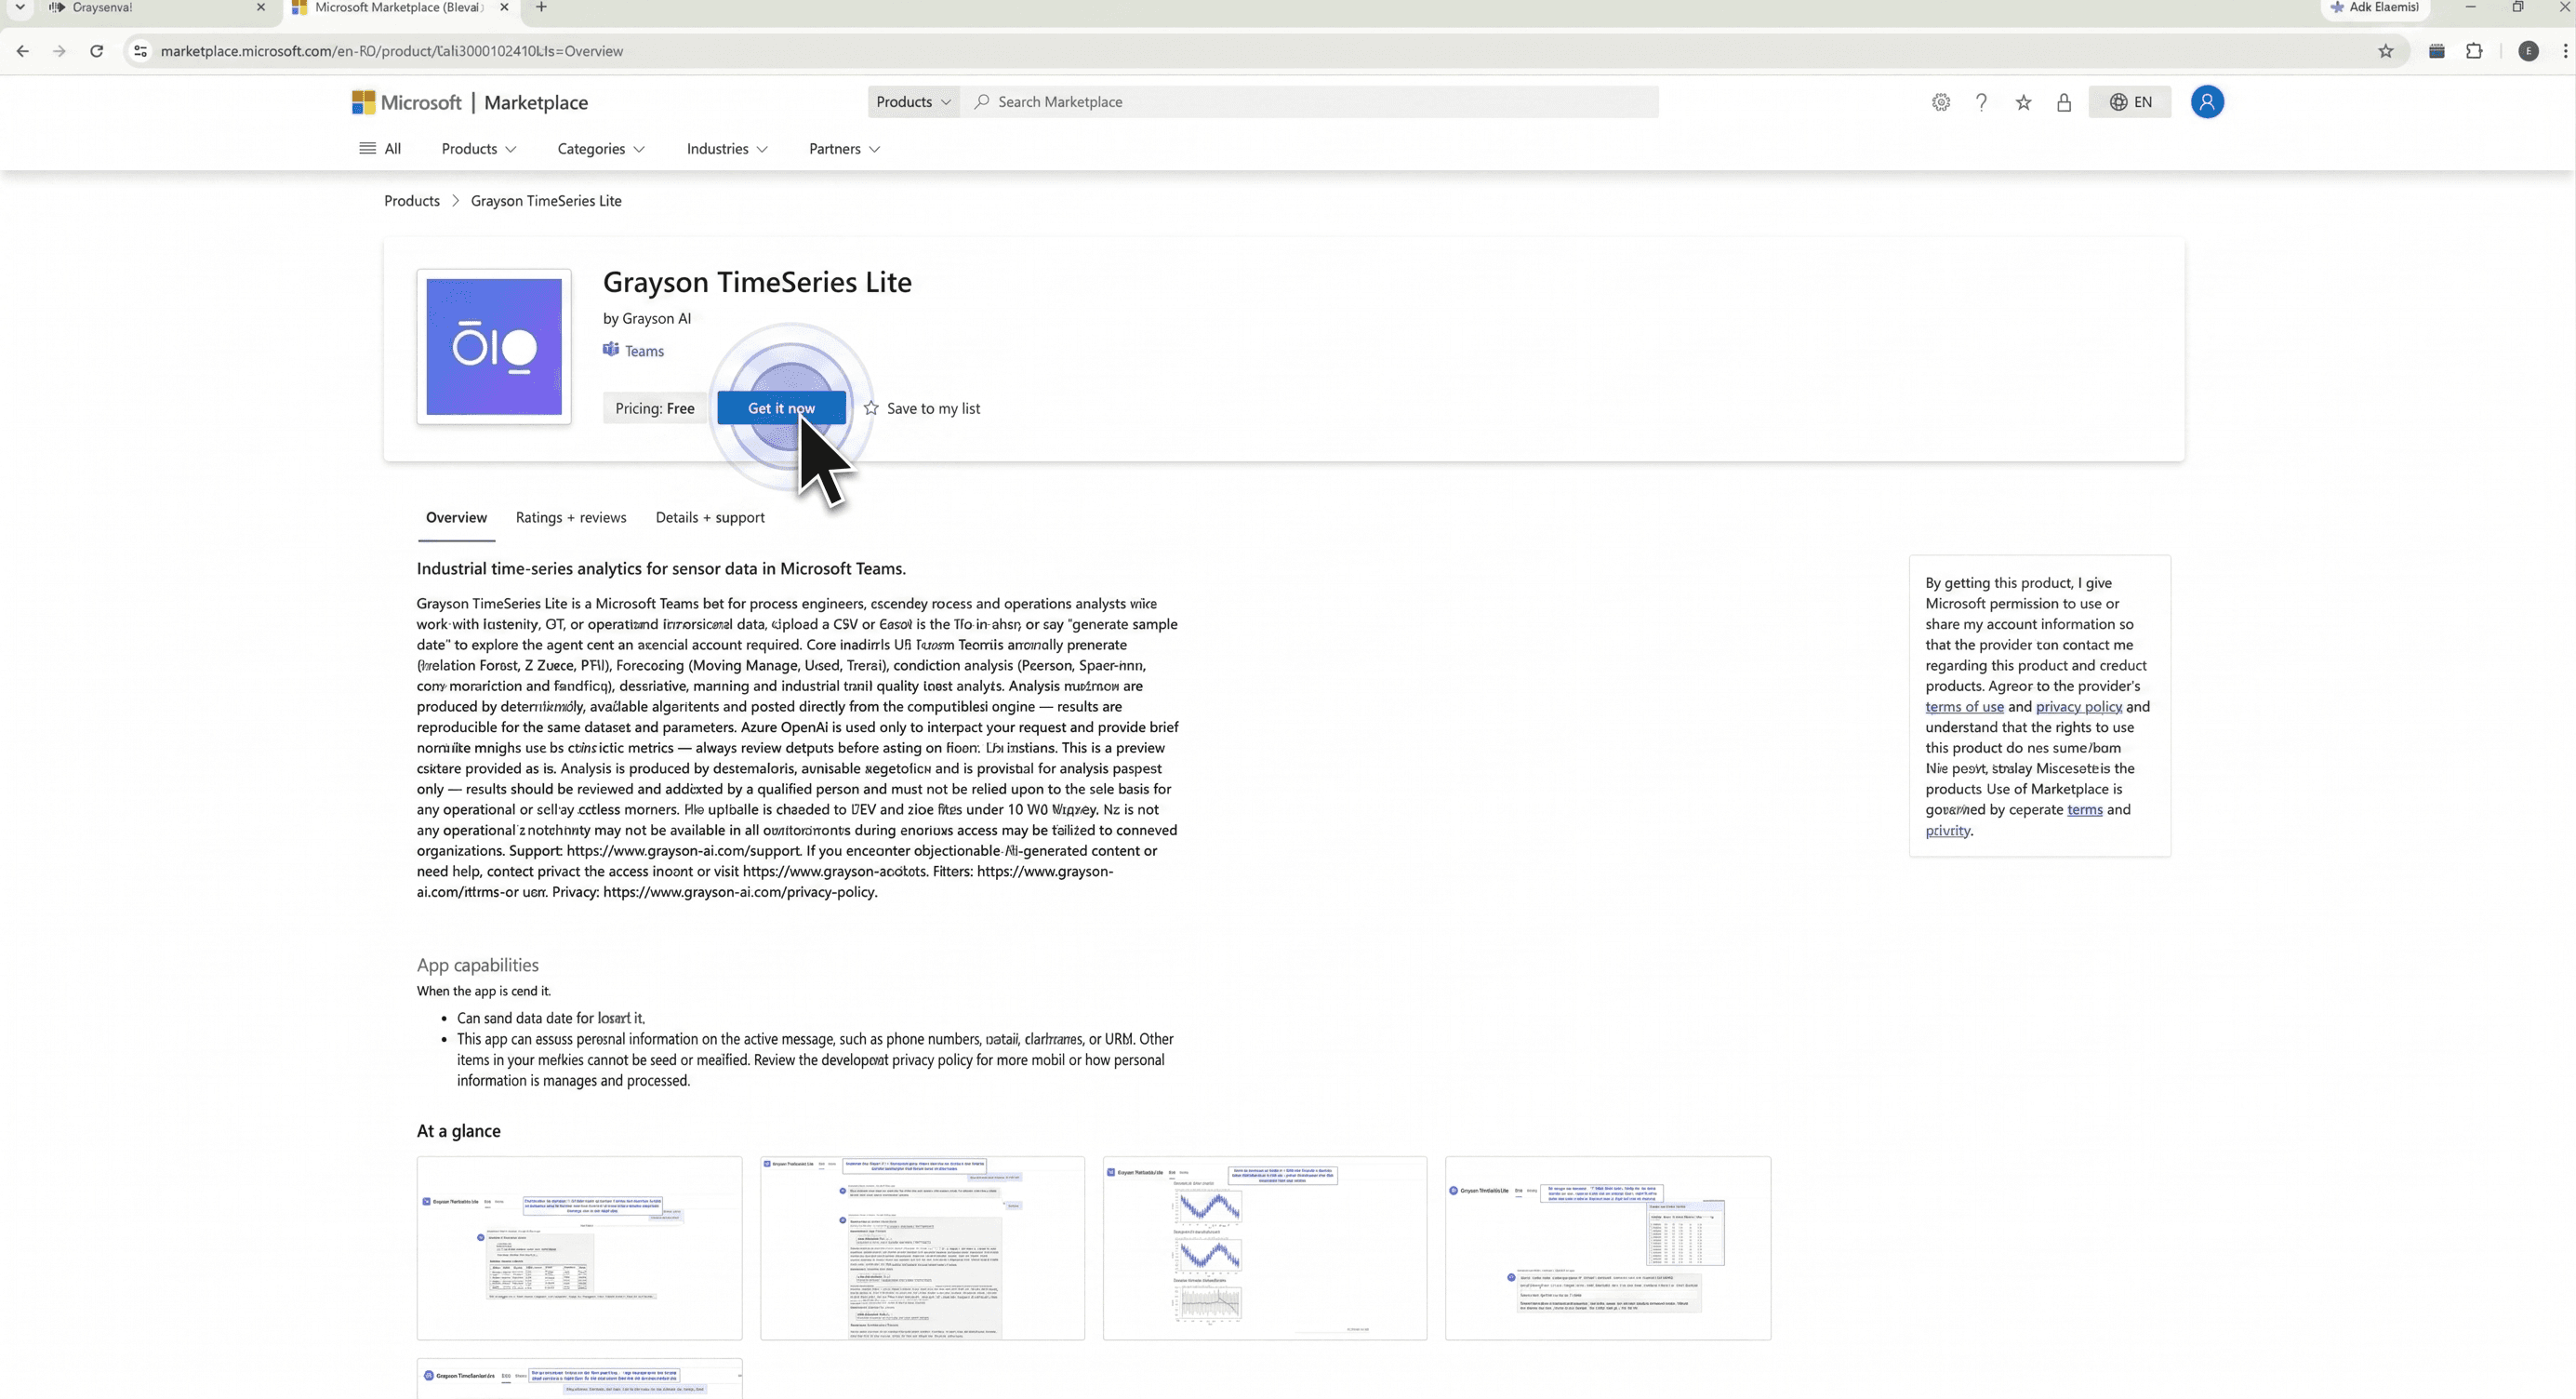Open the privacy policy link in consent panel

click(2078, 707)
